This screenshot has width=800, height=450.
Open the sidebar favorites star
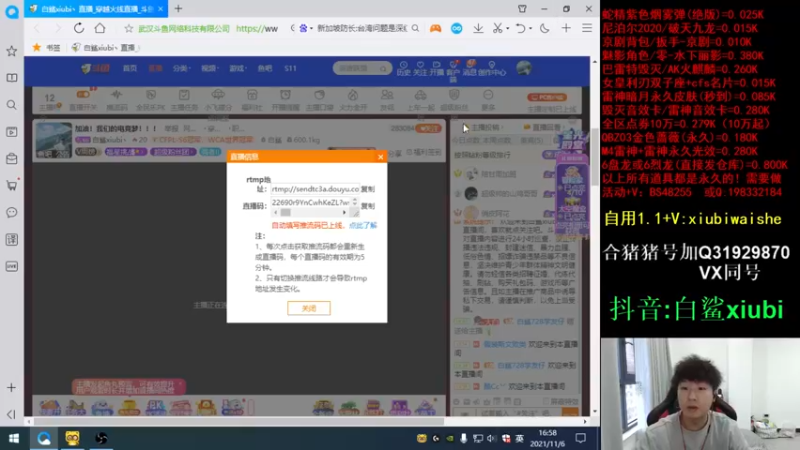point(12,51)
